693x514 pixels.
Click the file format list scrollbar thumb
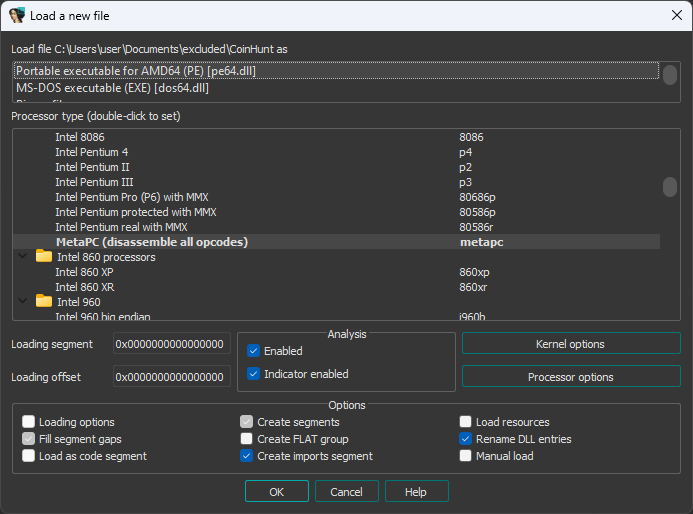670,75
